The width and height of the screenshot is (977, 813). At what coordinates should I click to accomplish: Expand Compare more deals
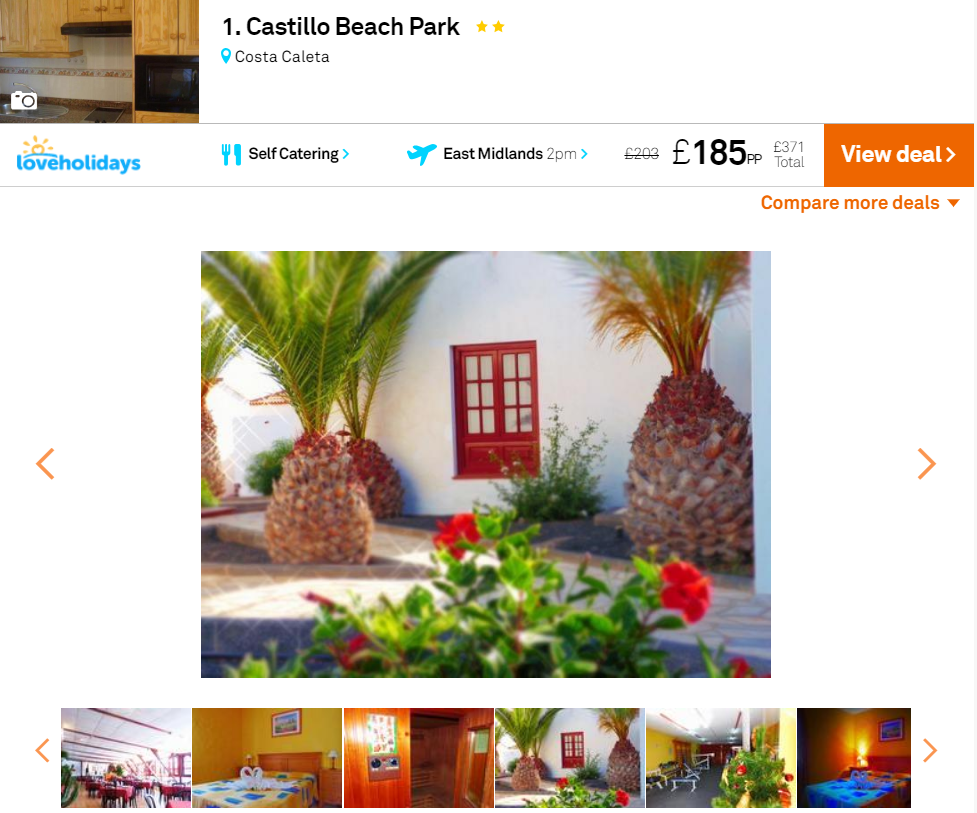click(x=860, y=203)
